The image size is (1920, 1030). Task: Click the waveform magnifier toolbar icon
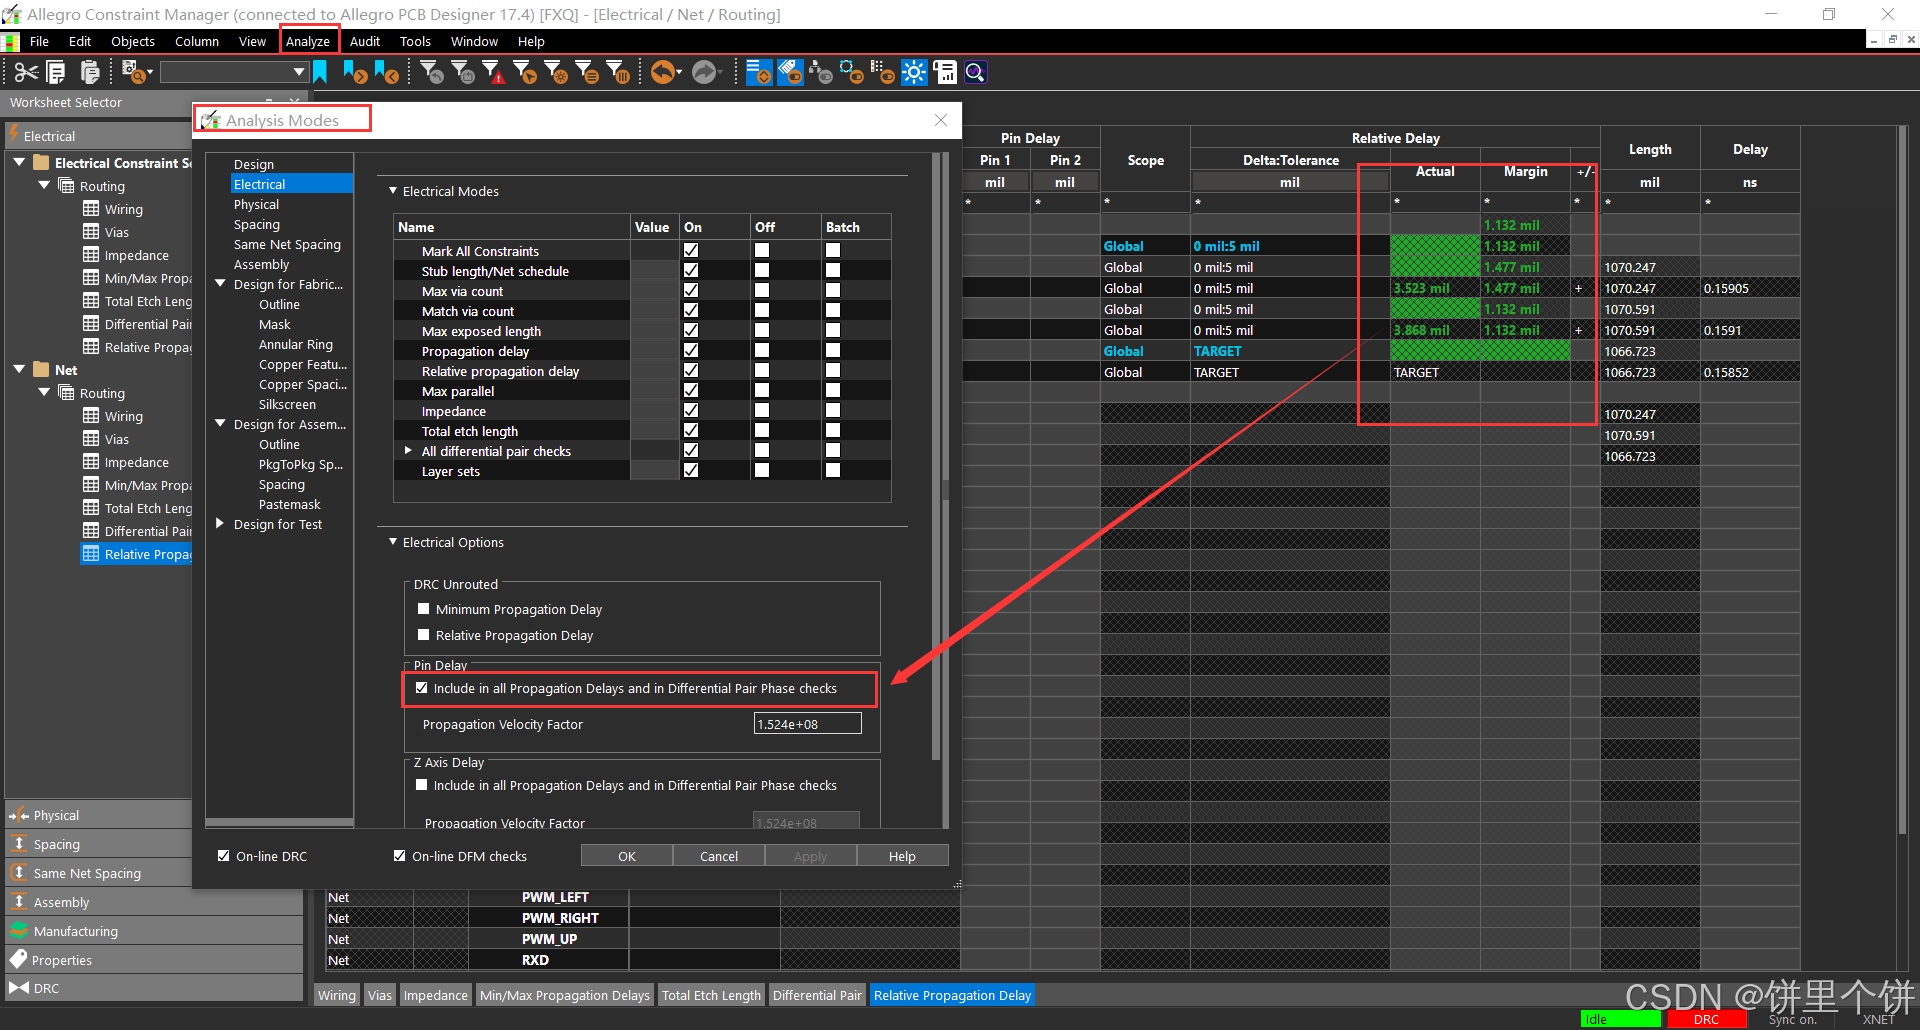click(x=976, y=72)
